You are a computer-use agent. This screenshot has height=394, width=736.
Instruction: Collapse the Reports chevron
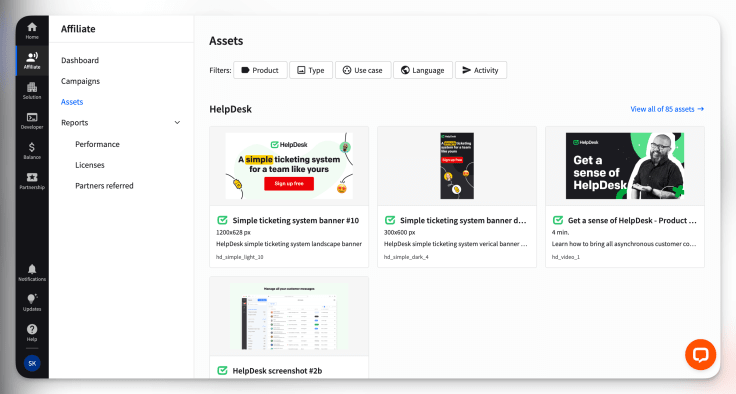tap(177, 123)
